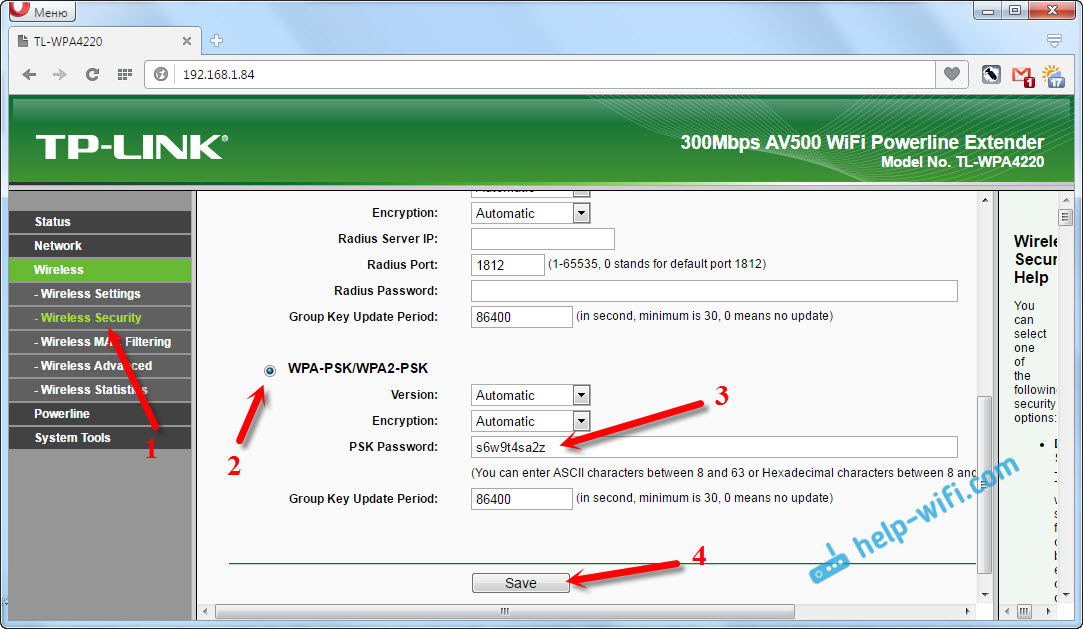The height and width of the screenshot is (629, 1083).
Task: Click the browser forward arrow
Action: (x=60, y=75)
